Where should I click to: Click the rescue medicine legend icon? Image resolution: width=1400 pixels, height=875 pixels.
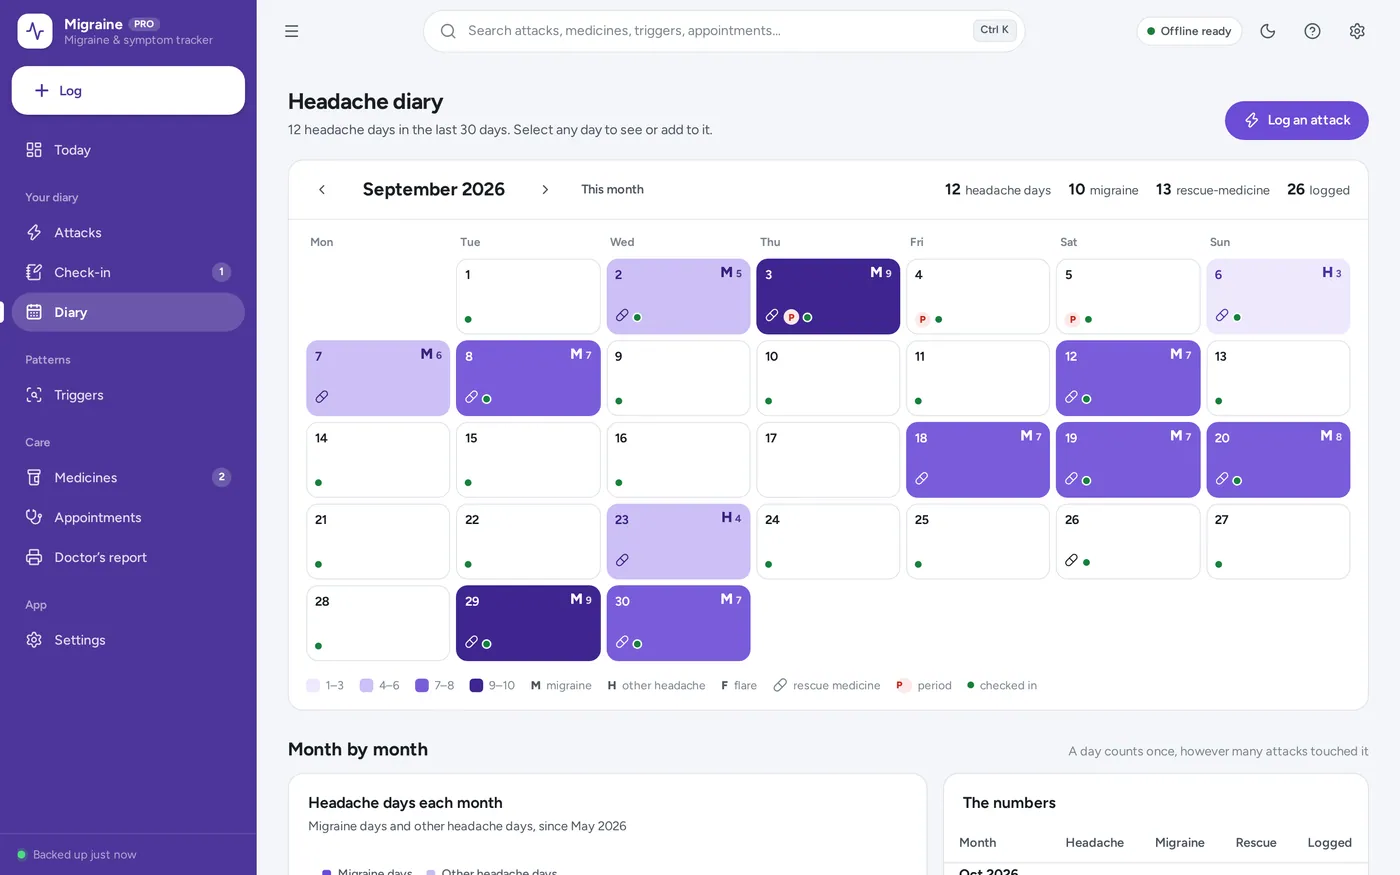(780, 686)
